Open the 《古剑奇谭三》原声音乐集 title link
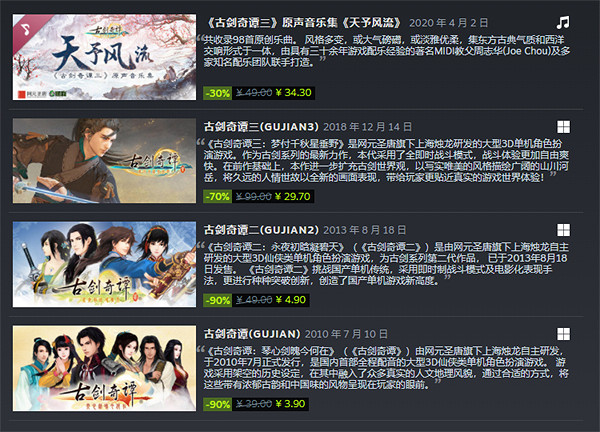Image resolution: width=600 pixels, height=432 pixels. coord(302,23)
